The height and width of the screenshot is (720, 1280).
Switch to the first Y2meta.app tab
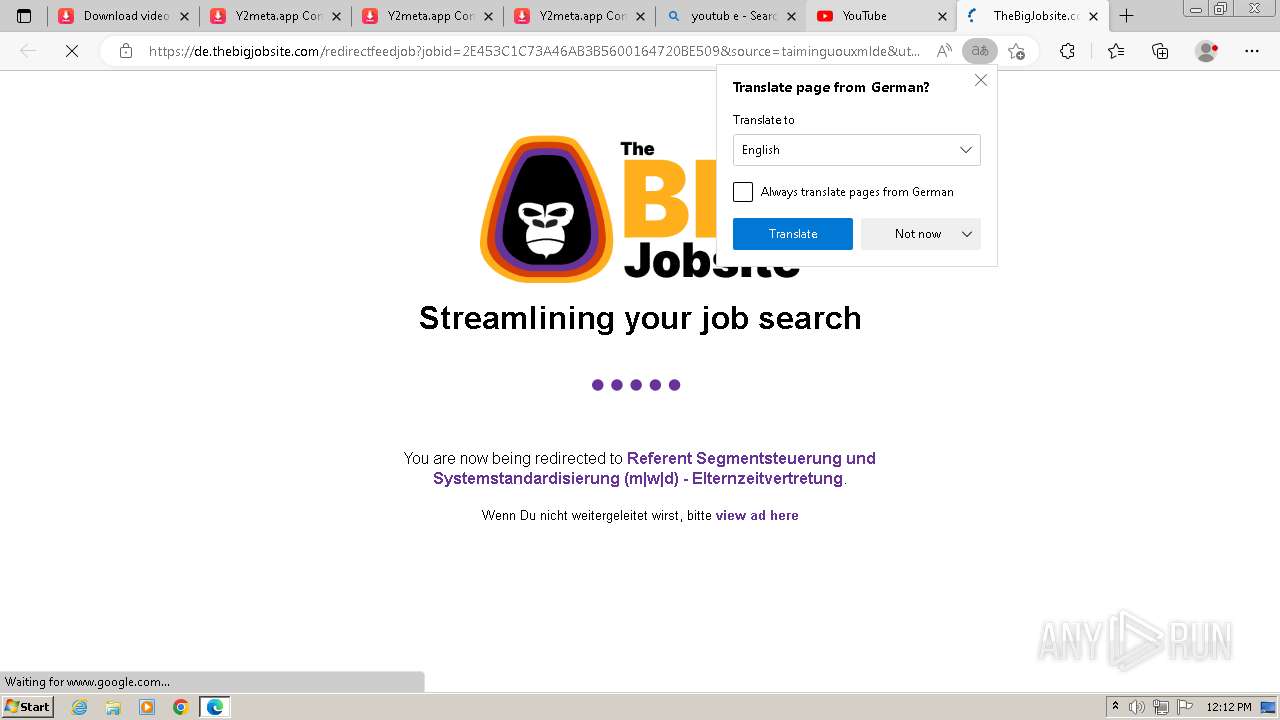click(275, 16)
